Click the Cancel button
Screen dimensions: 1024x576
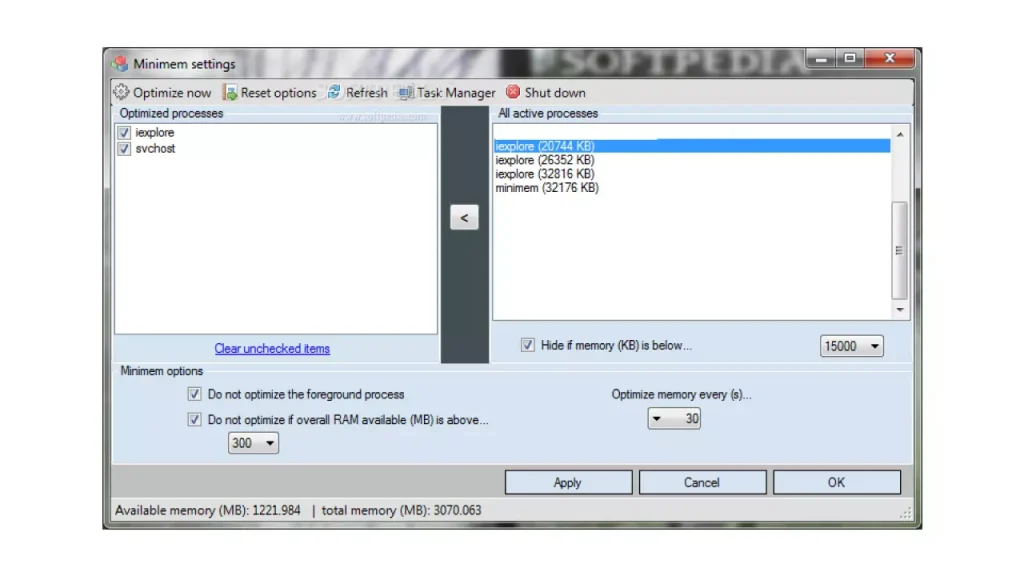pos(702,483)
